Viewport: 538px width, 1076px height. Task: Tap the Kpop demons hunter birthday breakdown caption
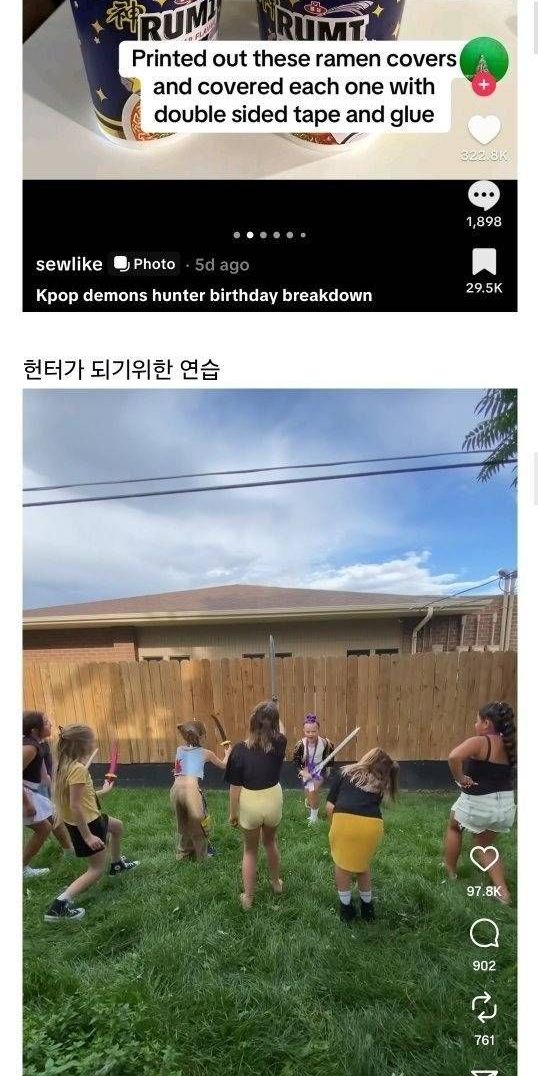point(204,296)
